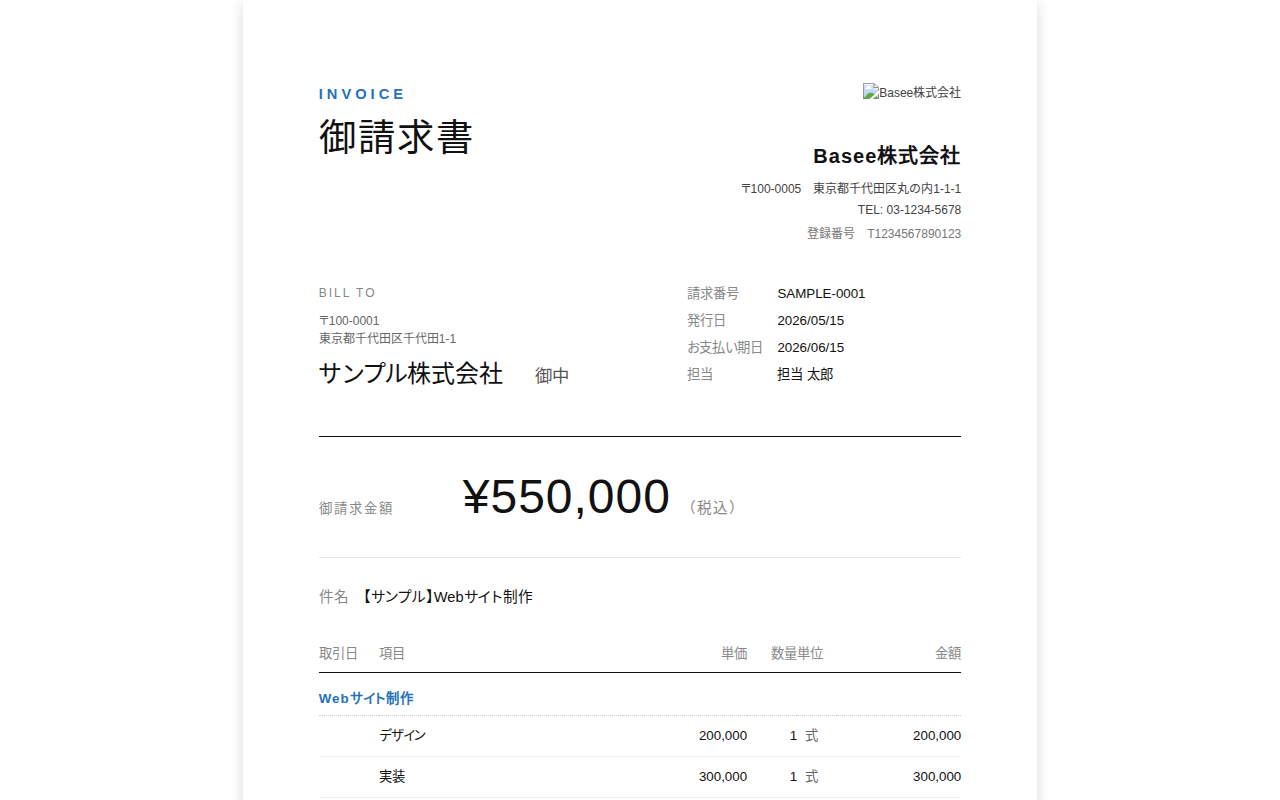Select client name サンプル株式会社
1280x800 pixels.
[x=411, y=374]
